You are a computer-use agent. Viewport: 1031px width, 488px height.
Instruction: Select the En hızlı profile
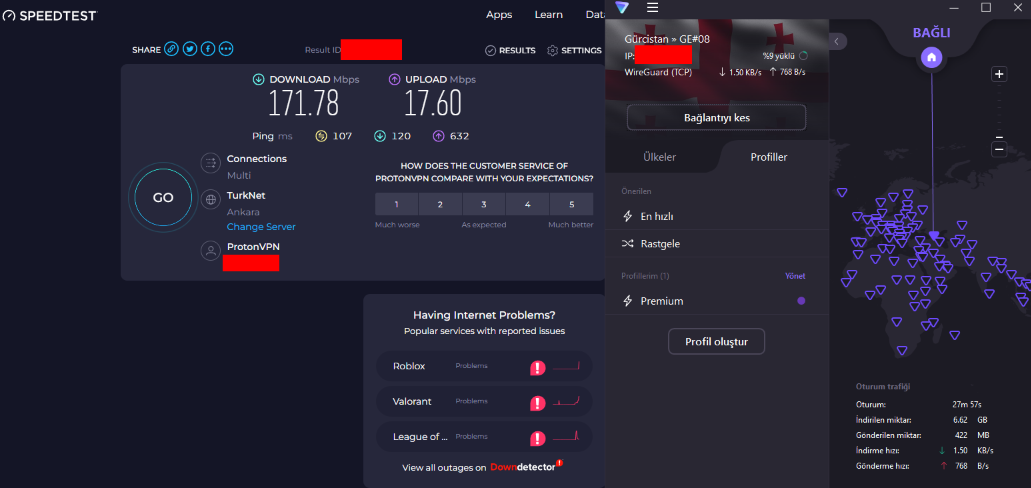click(717, 216)
